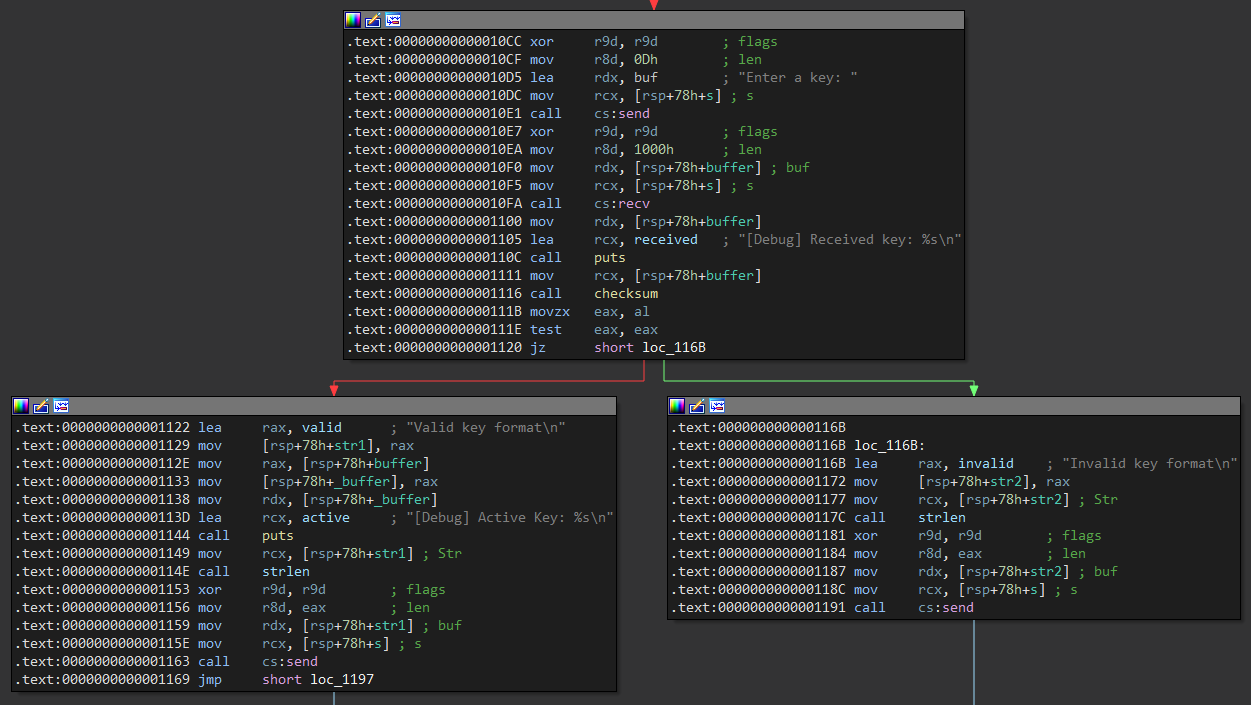Click the pencil icon on the loc_116B block
This screenshot has height=705, width=1251.
pos(697,406)
